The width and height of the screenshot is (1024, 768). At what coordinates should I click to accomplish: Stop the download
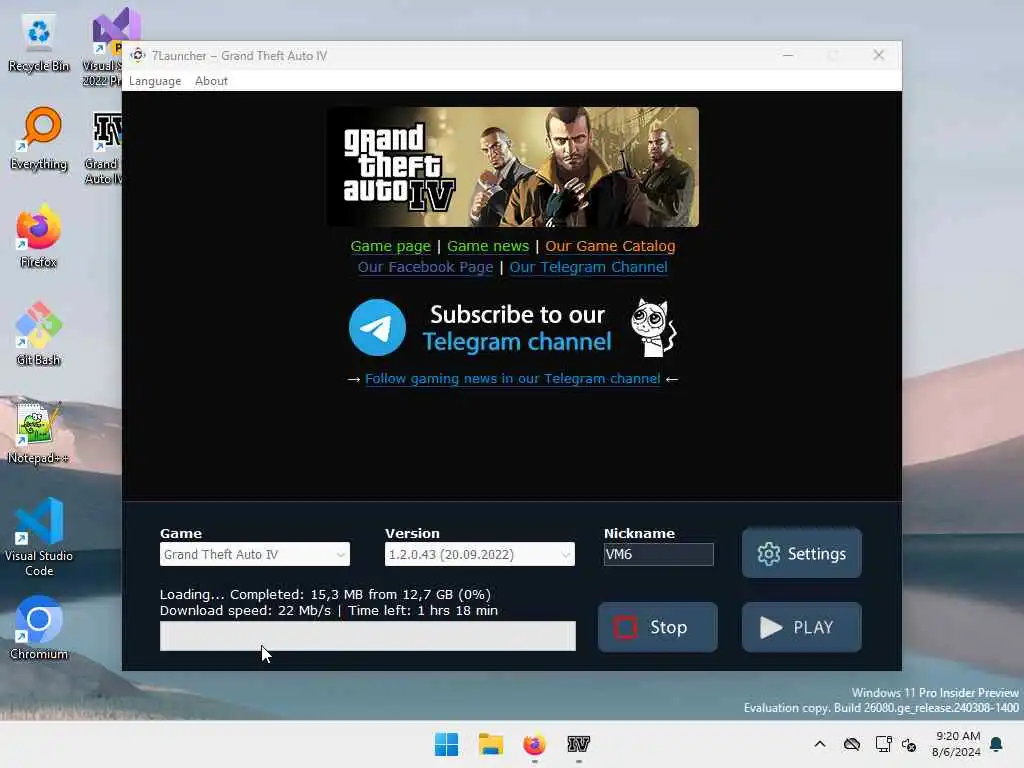(658, 627)
